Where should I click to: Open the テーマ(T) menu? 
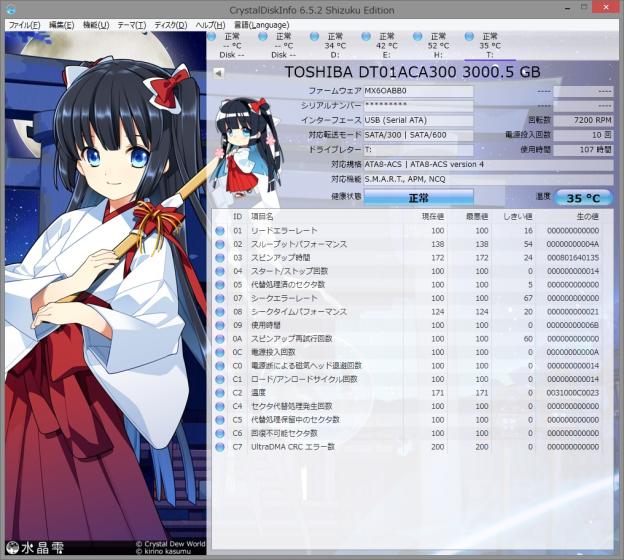(x=132, y=25)
